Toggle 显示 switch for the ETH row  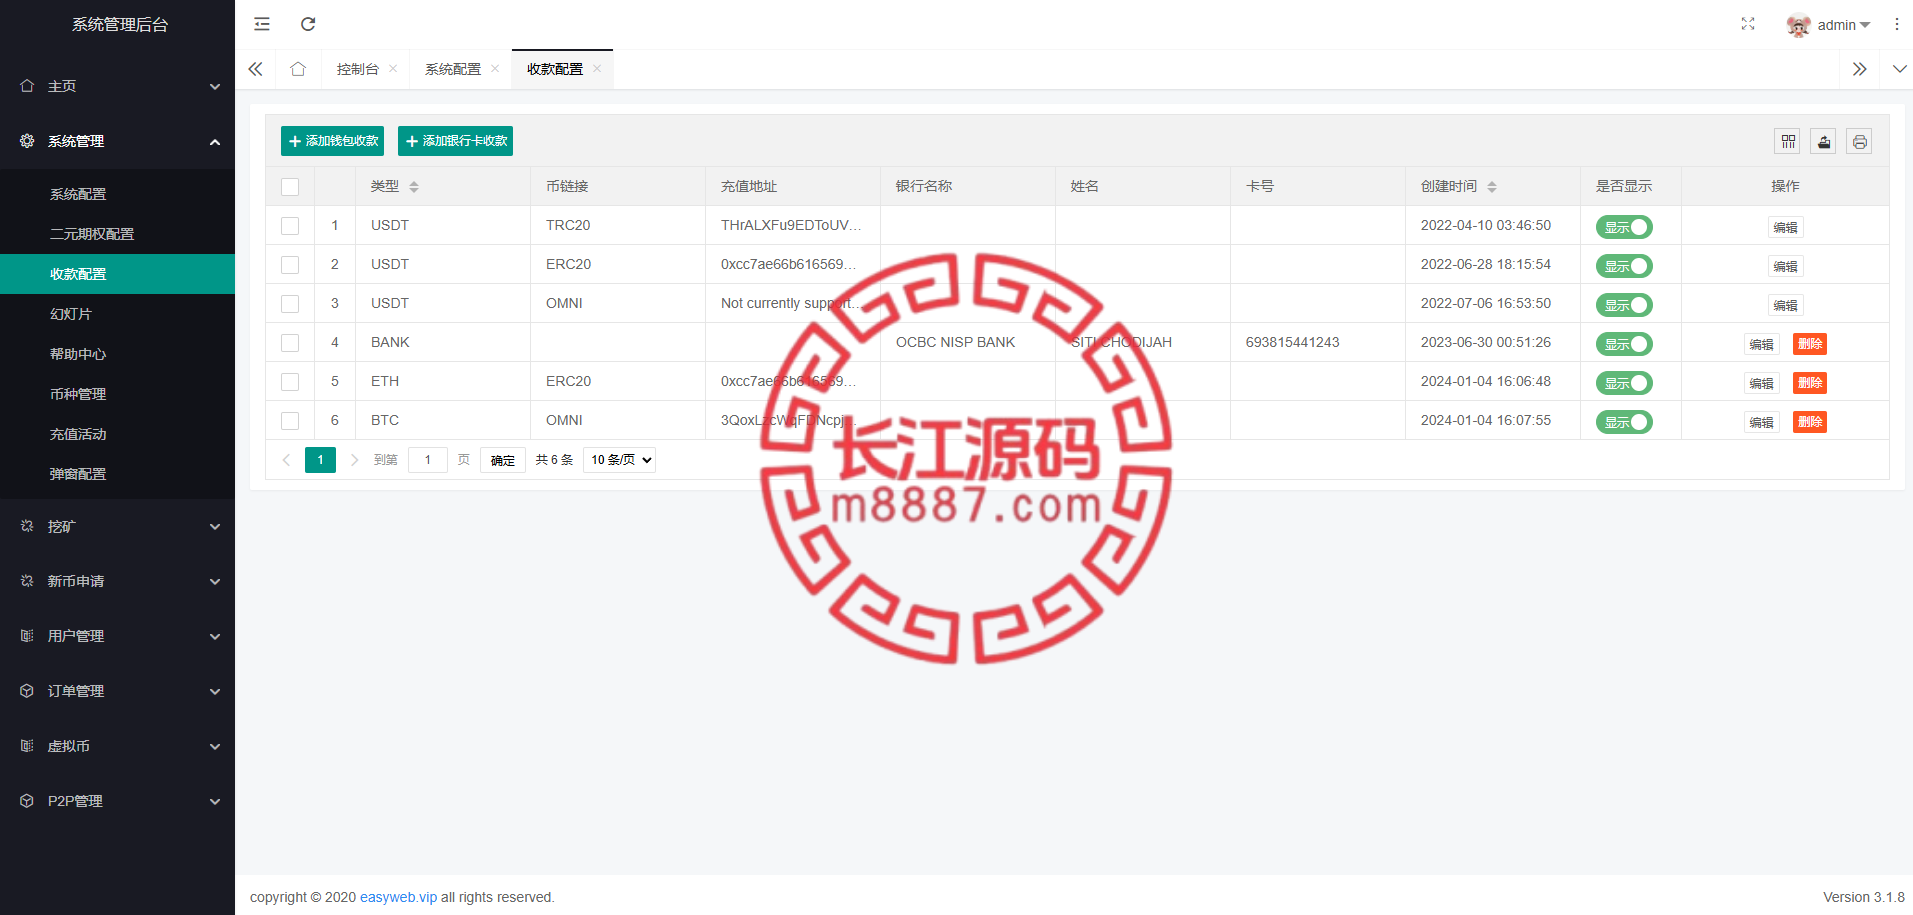coord(1624,383)
